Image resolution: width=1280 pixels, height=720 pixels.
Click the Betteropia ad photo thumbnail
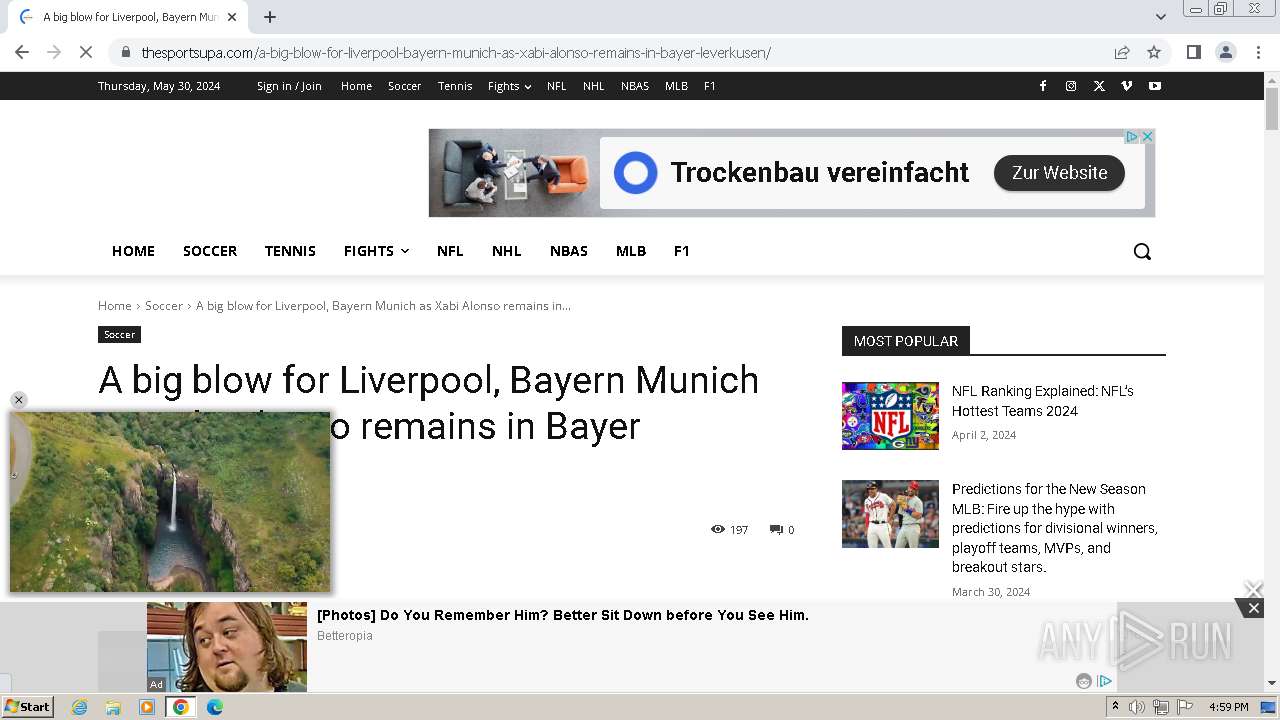coord(227,647)
